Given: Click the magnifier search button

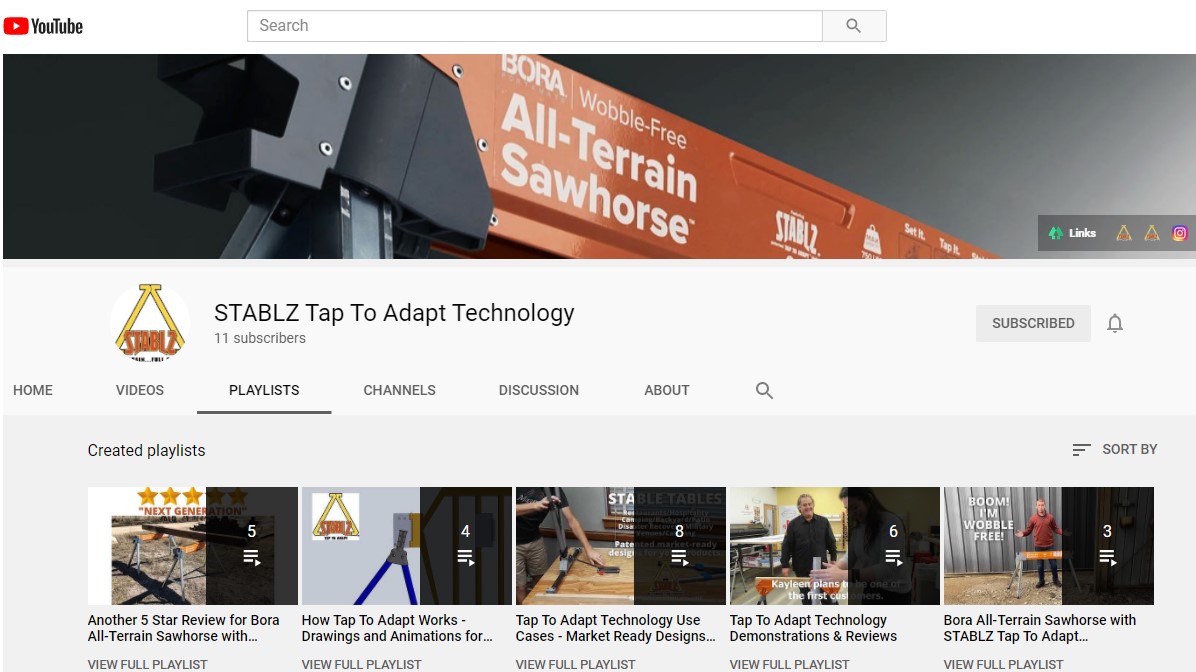Looking at the screenshot, I should [854, 26].
